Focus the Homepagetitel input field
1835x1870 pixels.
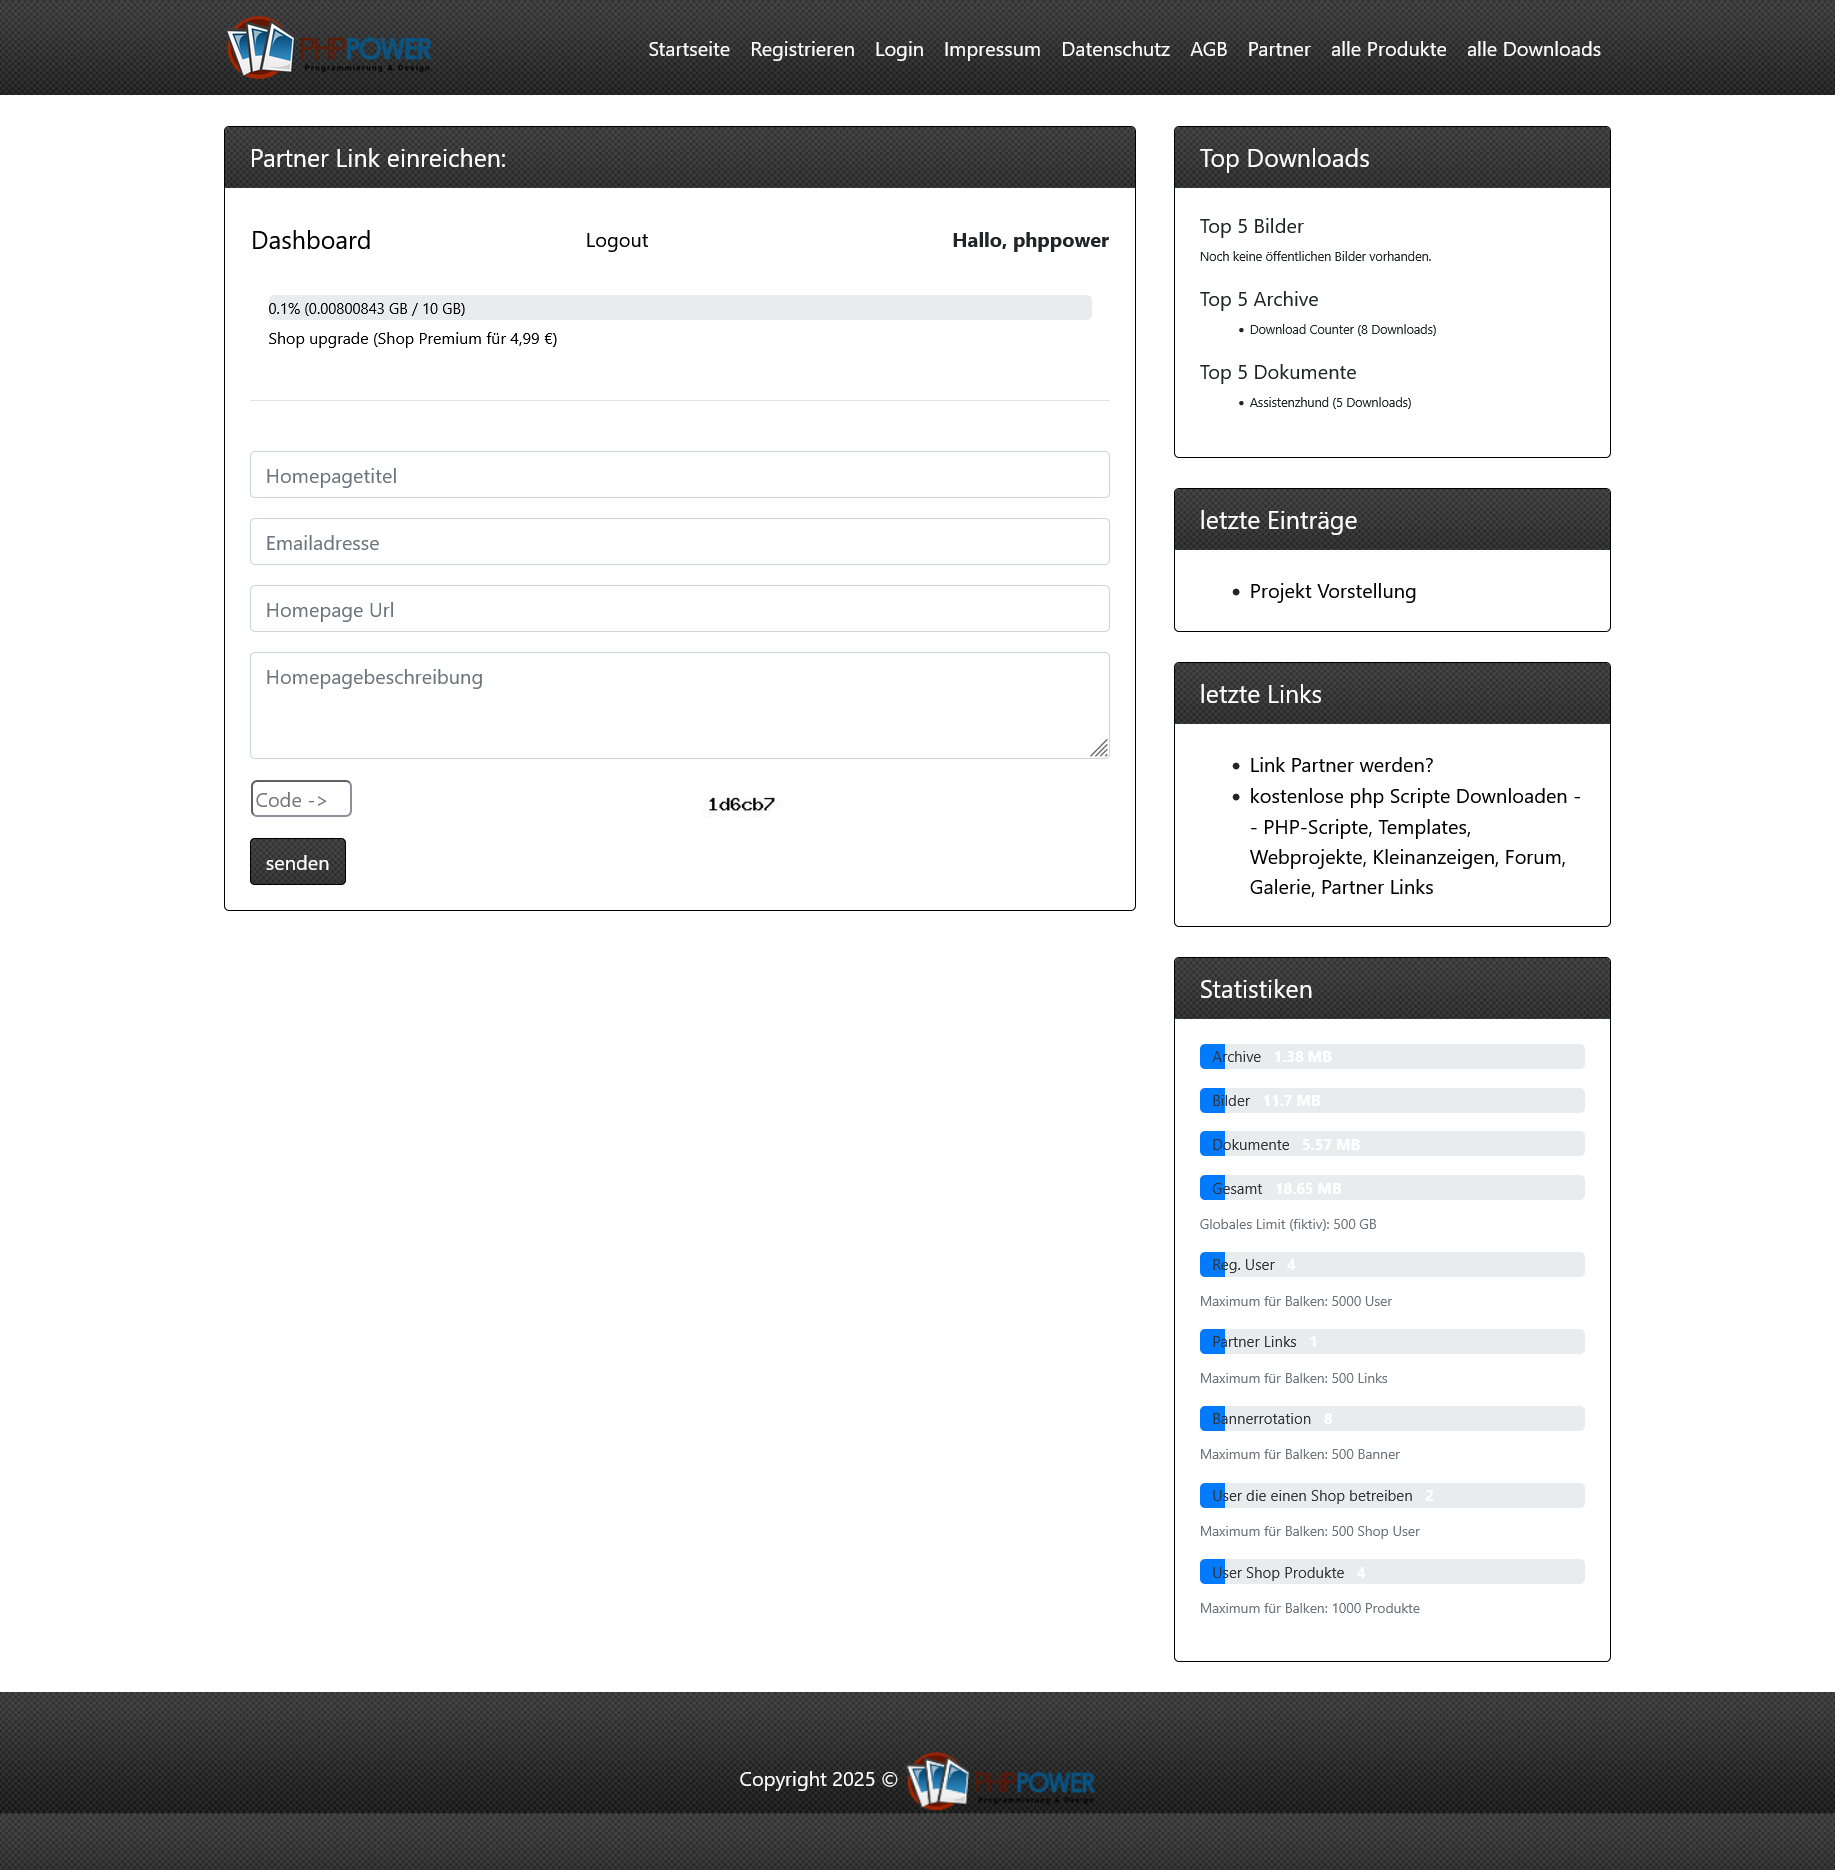click(x=679, y=475)
